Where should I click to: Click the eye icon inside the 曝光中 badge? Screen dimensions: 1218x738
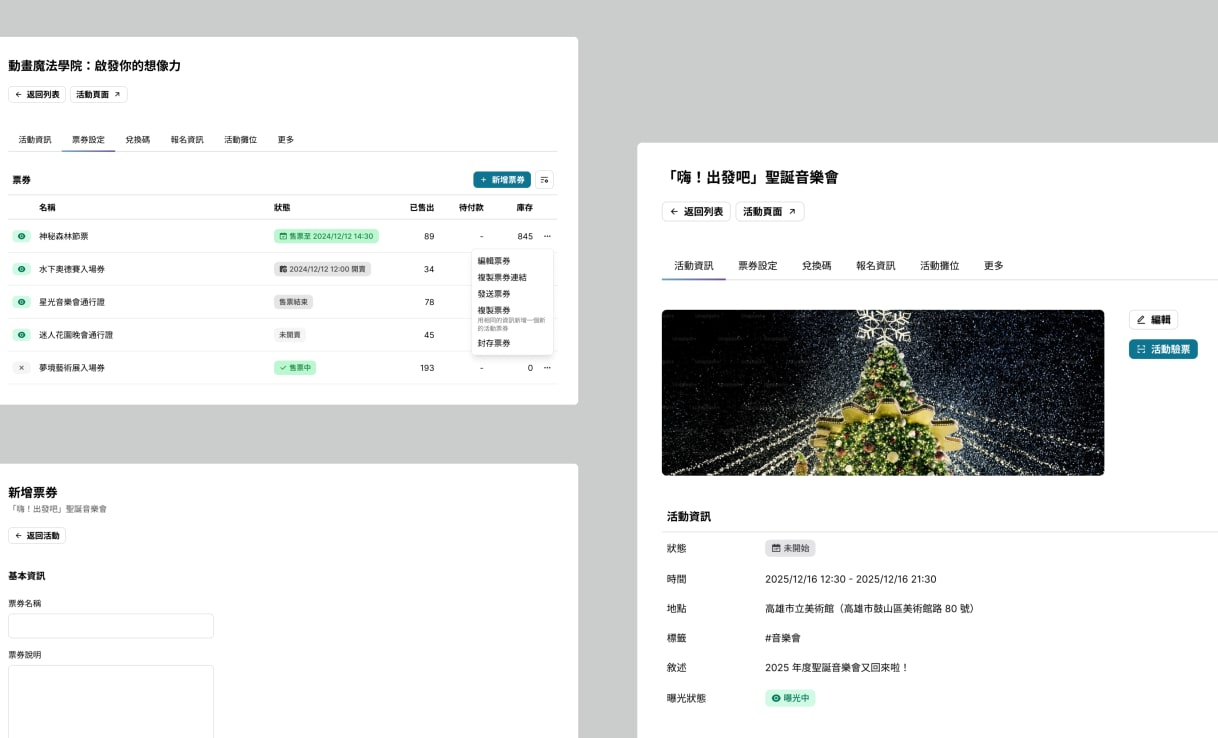point(777,698)
